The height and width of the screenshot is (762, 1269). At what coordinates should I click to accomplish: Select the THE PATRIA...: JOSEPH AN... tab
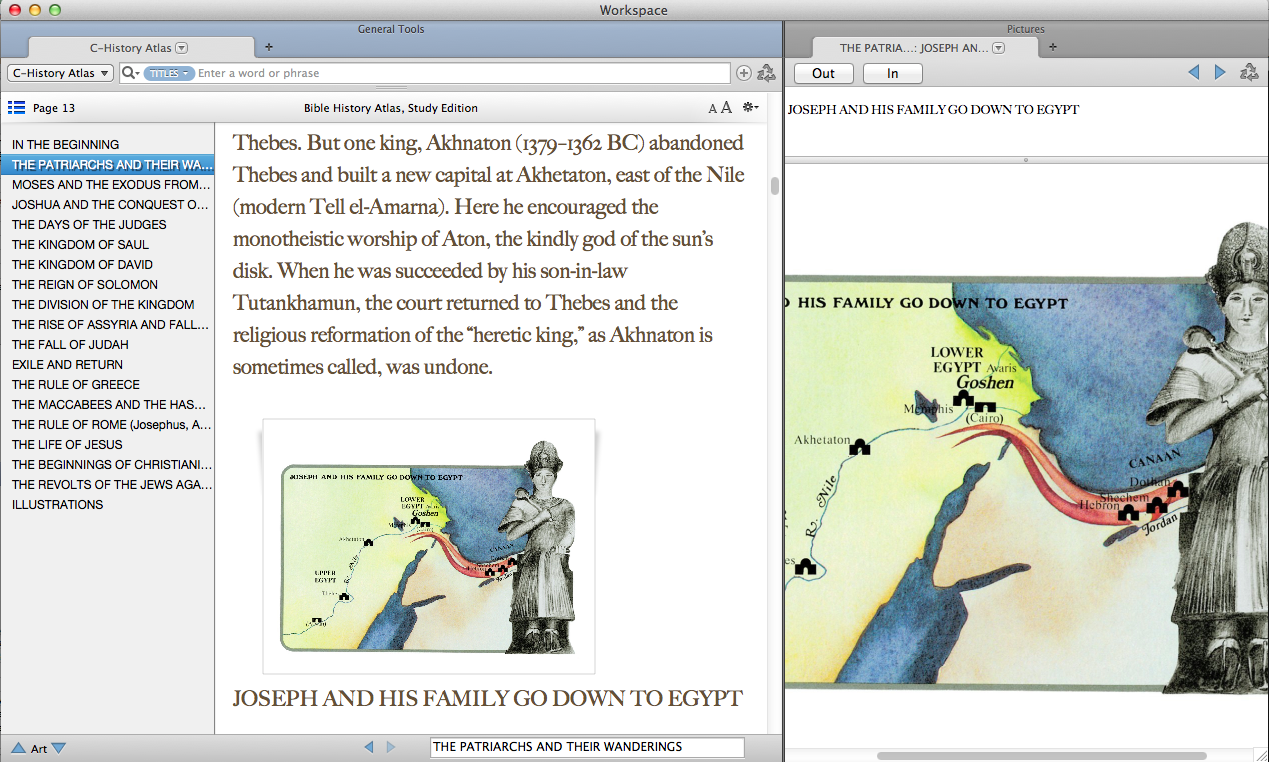[924, 47]
